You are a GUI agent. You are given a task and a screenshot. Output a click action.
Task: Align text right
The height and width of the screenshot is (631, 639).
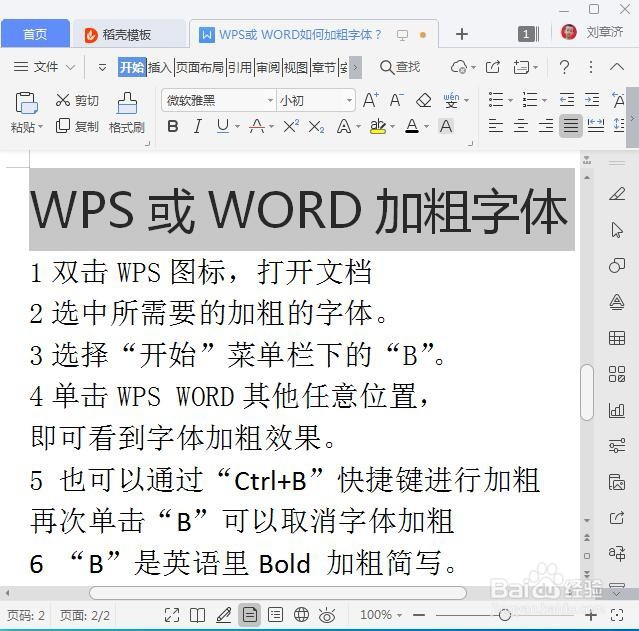[x=546, y=126]
